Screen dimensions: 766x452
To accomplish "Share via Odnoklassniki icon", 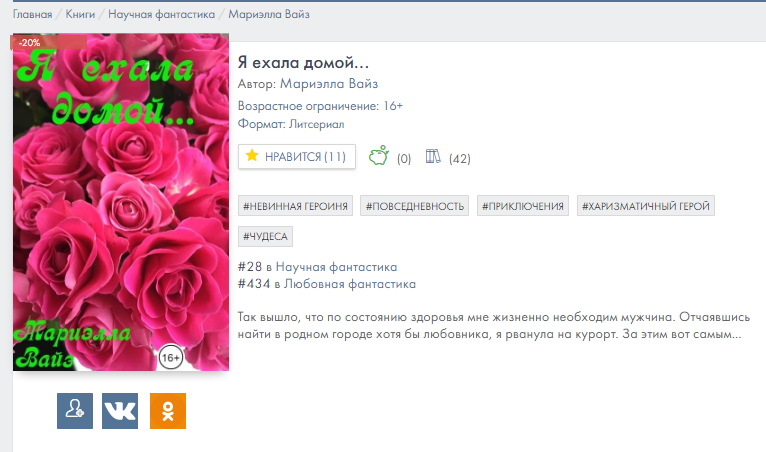I will click(x=168, y=411).
